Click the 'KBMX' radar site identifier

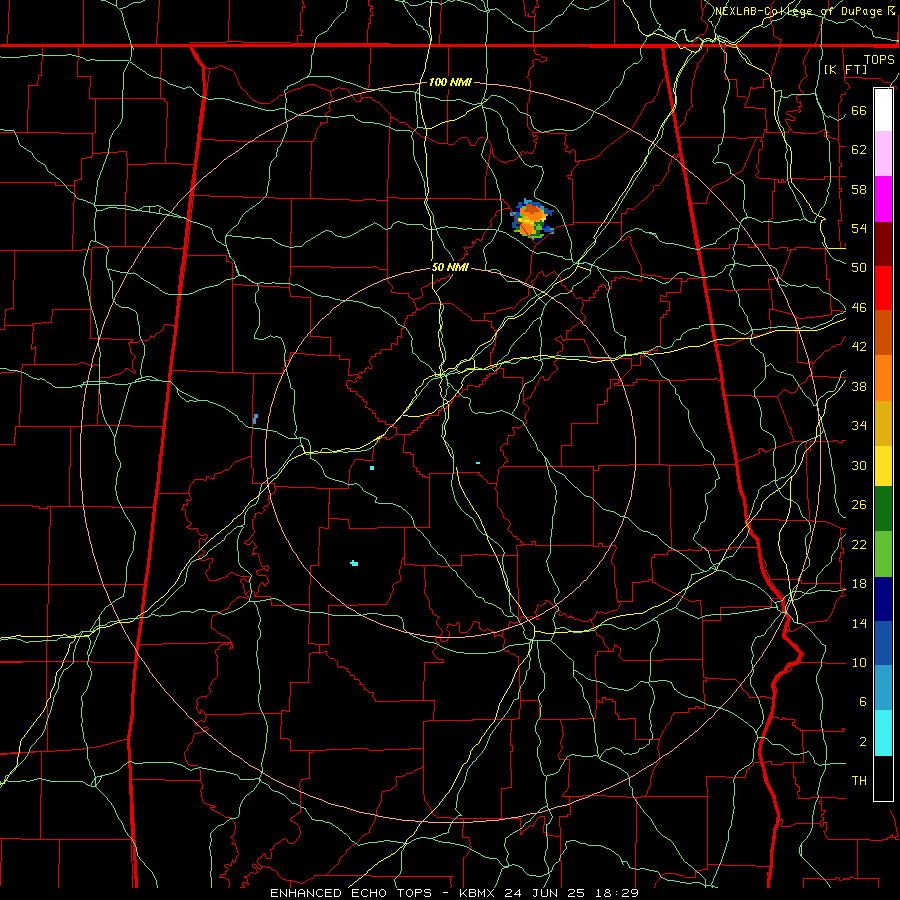tap(478, 893)
